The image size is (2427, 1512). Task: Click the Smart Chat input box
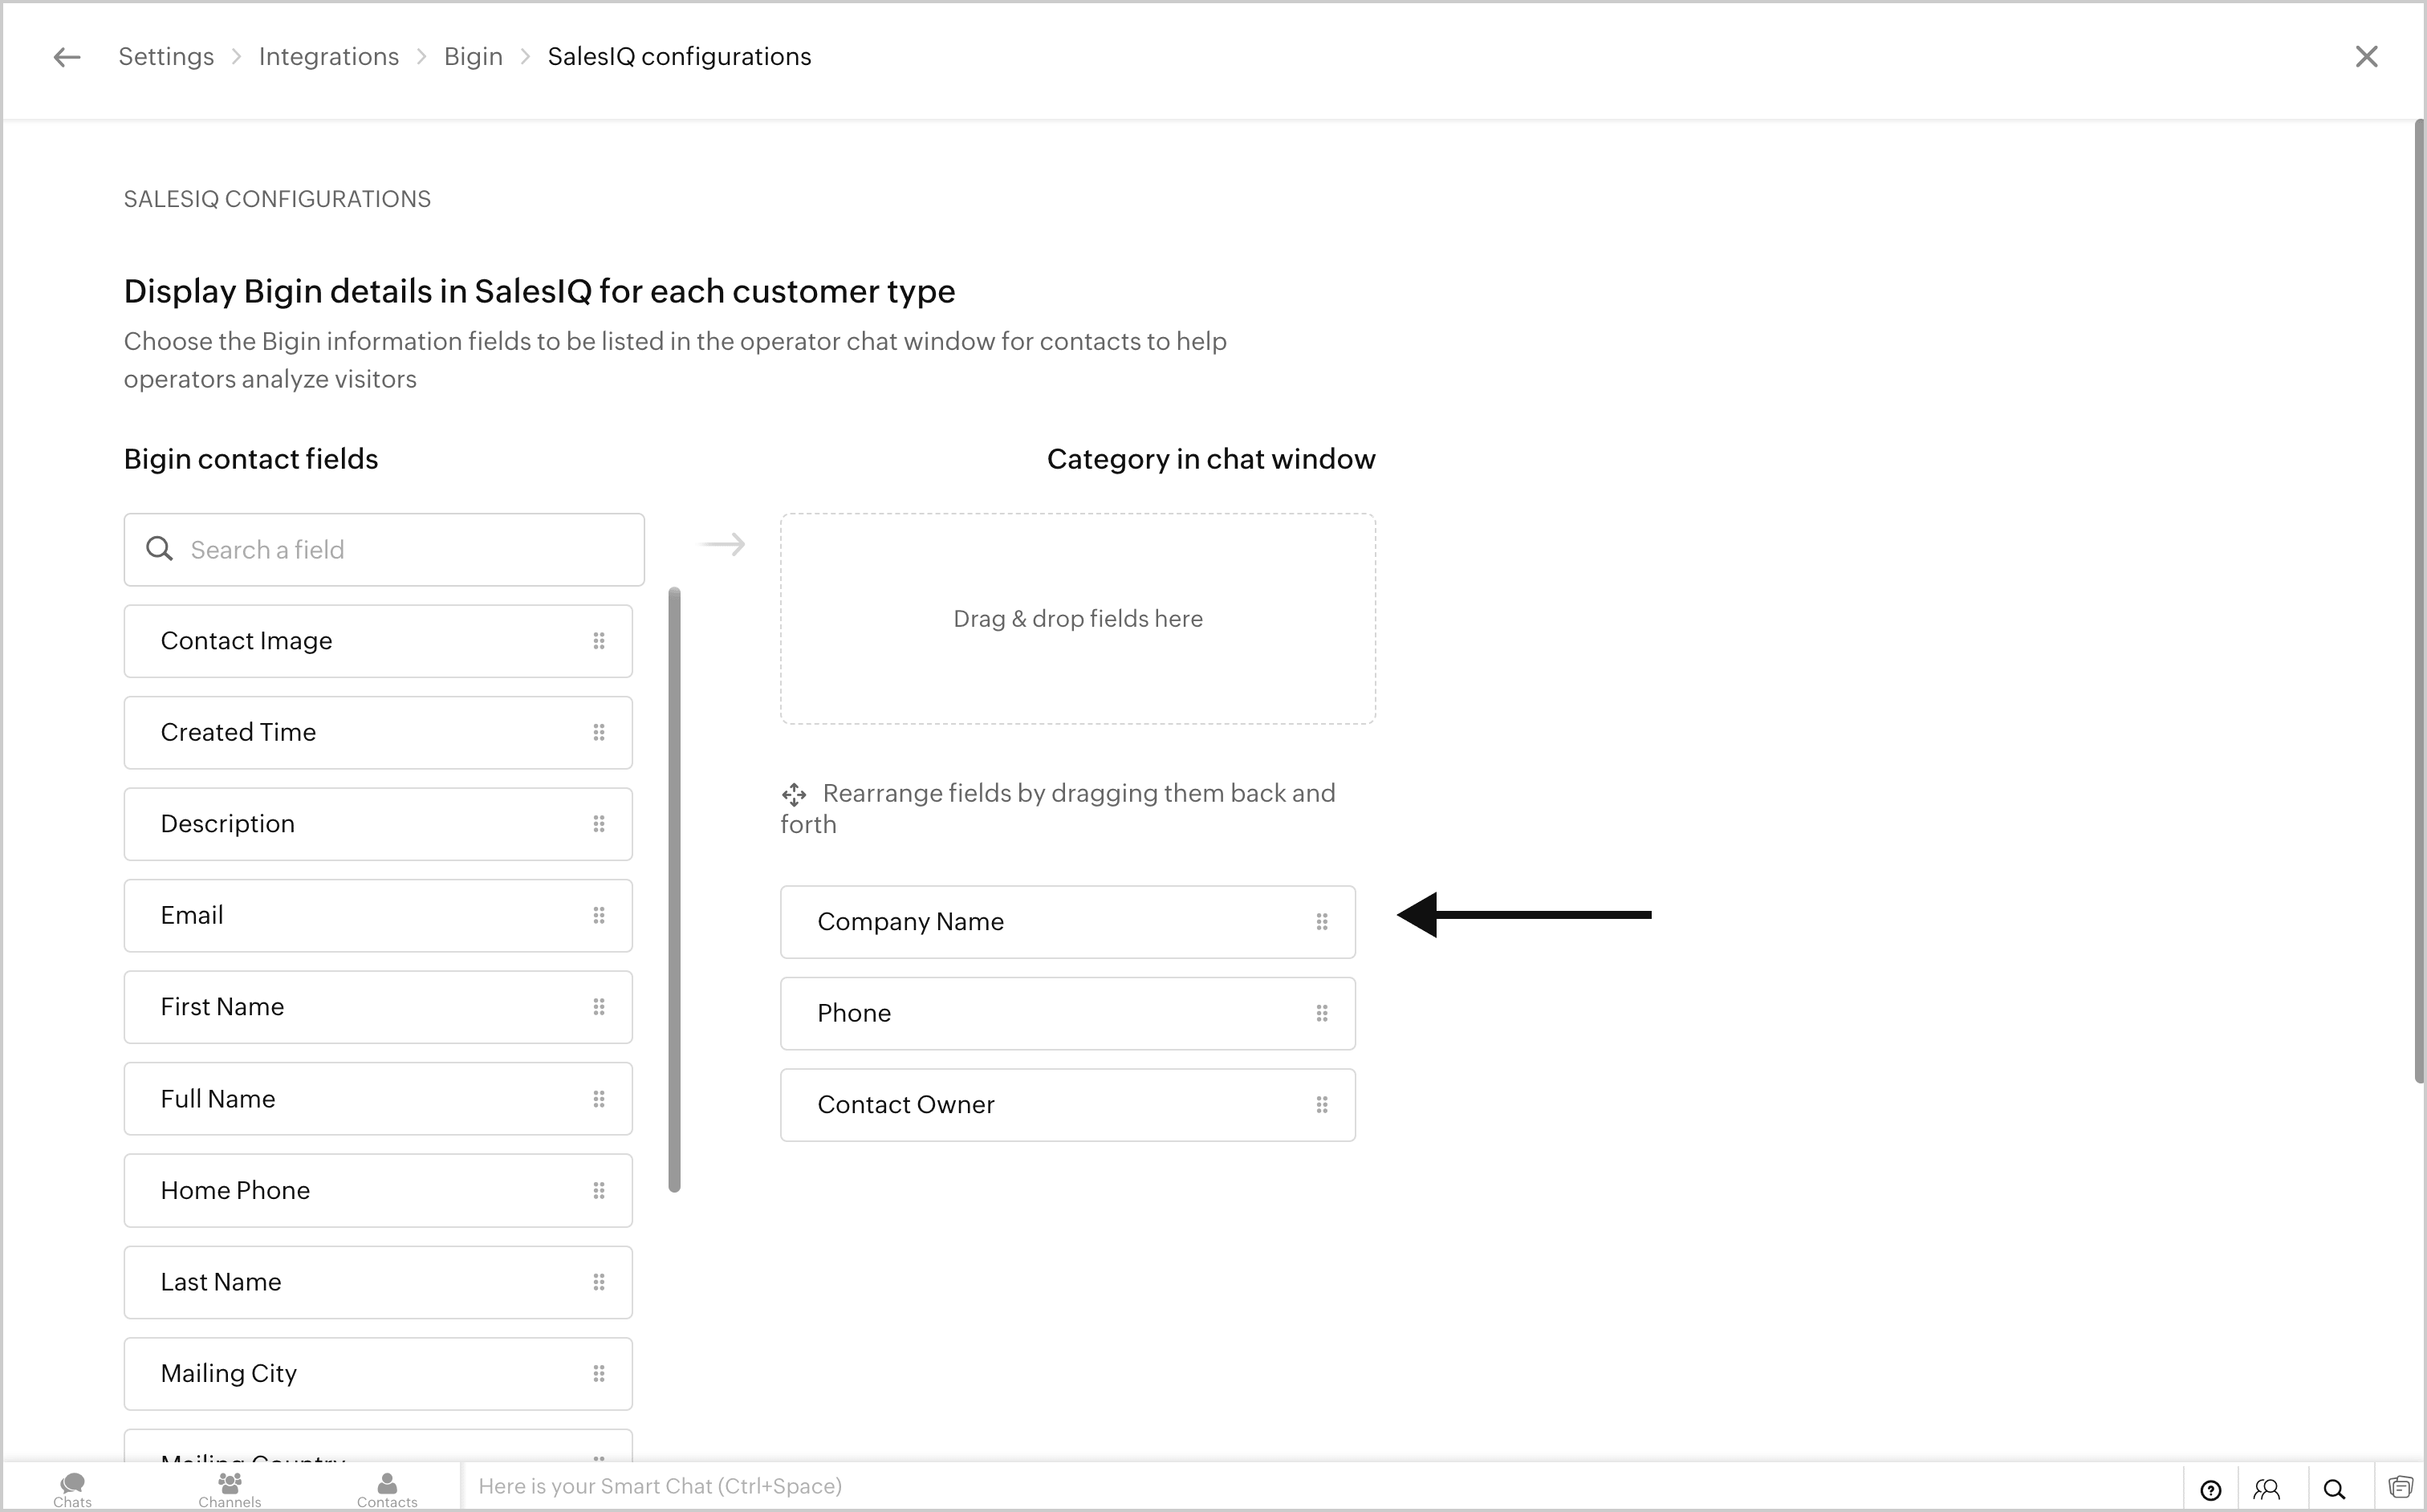1320,1487
